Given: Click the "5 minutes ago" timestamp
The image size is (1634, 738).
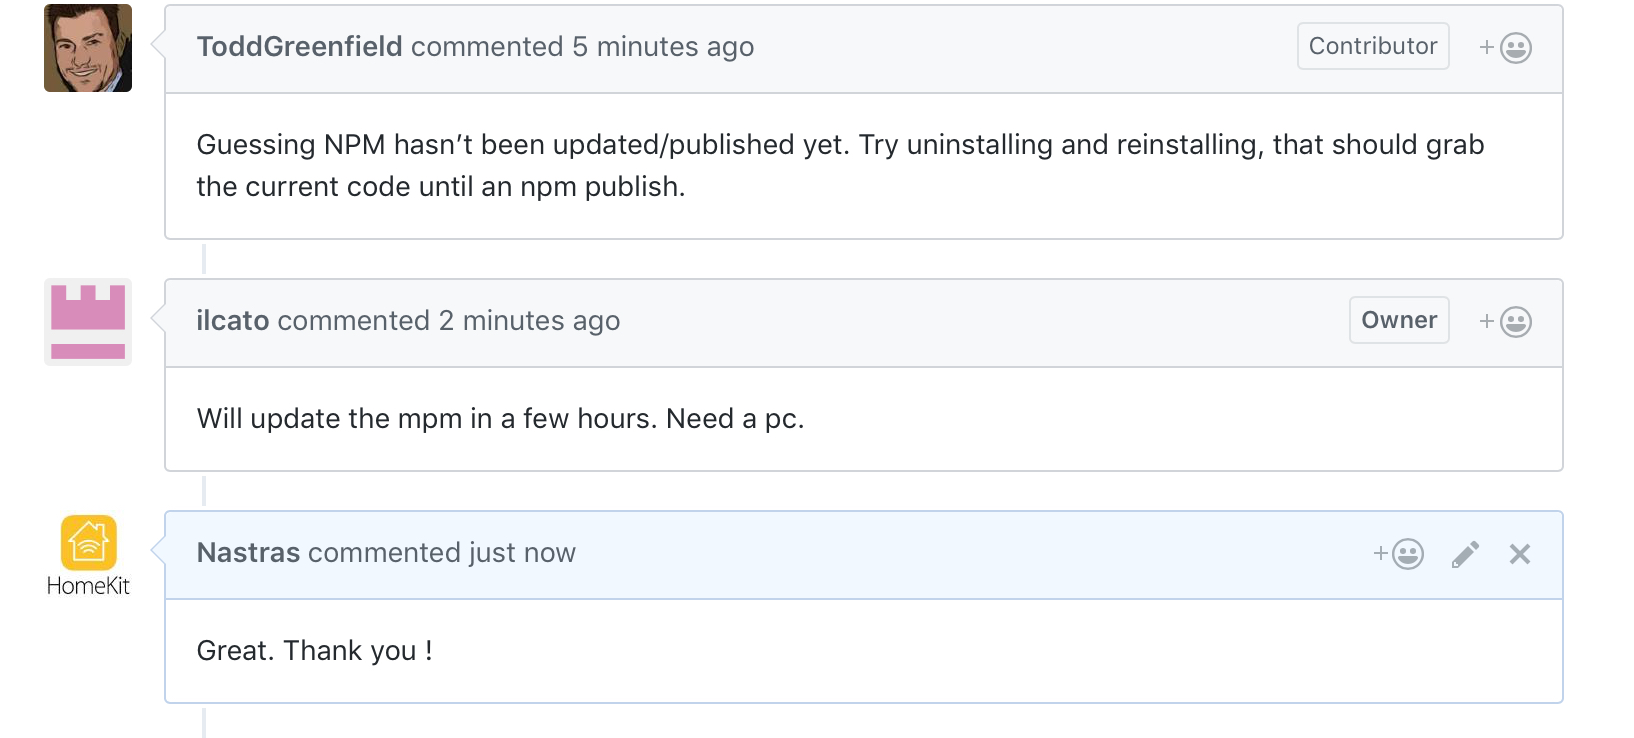Looking at the screenshot, I should click(663, 47).
